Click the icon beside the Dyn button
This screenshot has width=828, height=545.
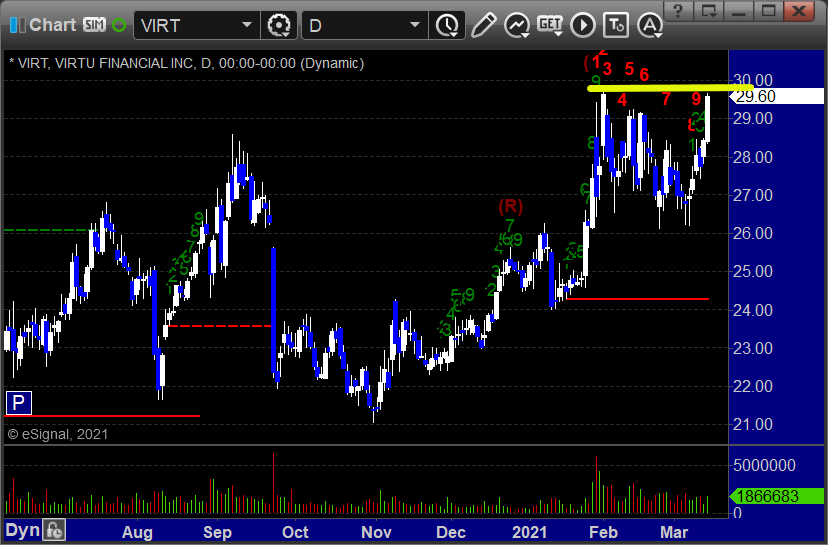(54, 530)
